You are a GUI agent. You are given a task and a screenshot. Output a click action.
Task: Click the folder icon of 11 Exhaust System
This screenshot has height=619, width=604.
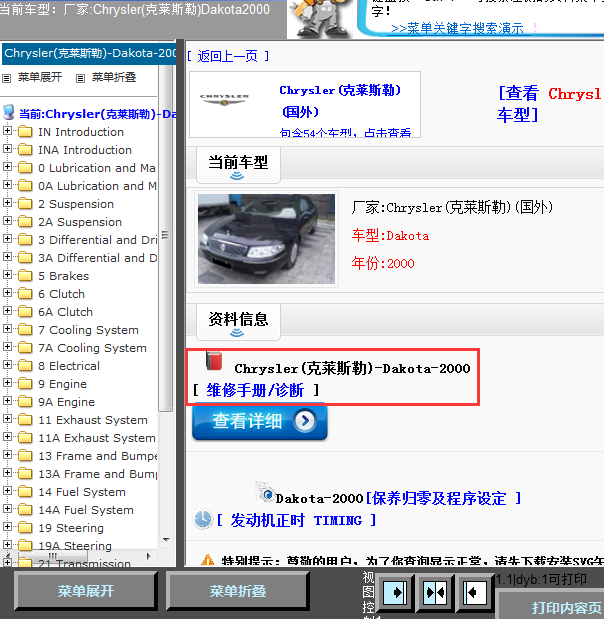click(x=25, y=420)
